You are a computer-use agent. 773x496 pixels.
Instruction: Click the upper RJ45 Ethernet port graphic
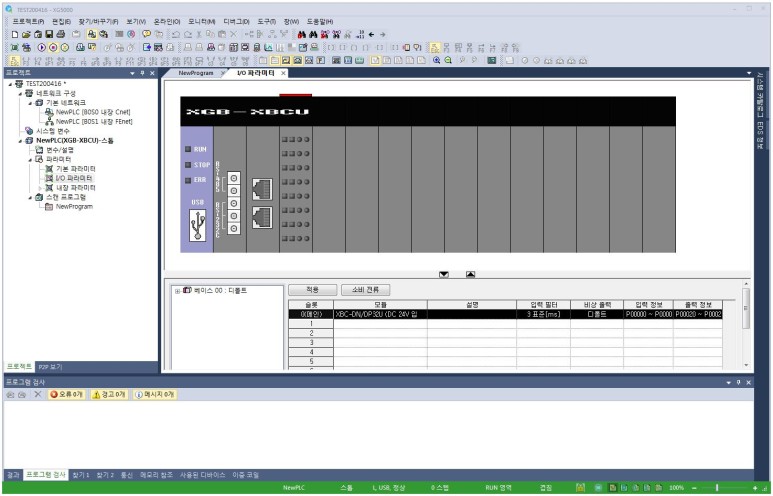point(262,189)
